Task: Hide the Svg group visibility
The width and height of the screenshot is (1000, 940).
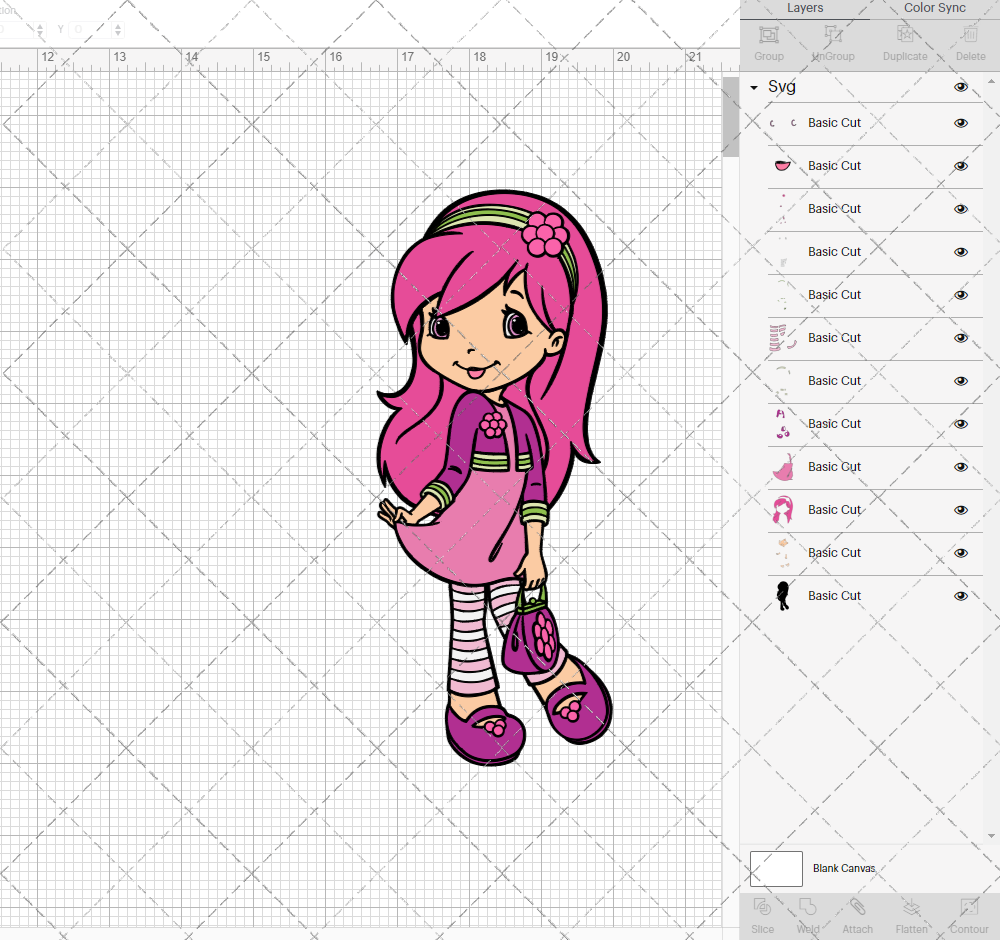Action: tap(960, 87)
